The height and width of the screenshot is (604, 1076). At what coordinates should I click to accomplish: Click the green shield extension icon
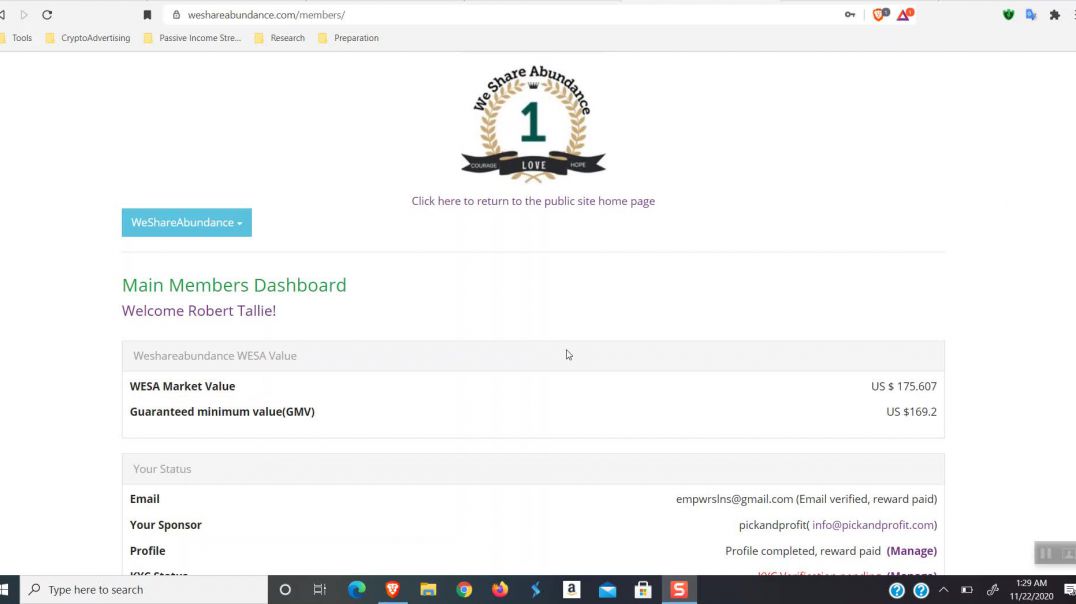(x=1008, y=14)
